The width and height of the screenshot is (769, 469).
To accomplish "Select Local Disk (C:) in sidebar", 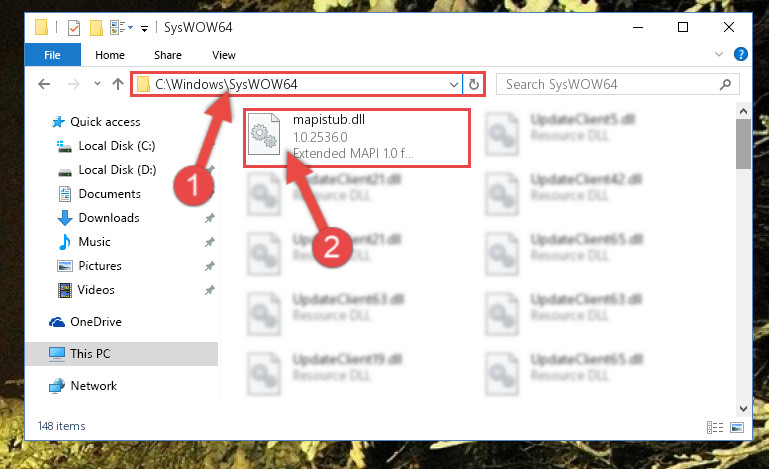I will (117, 146).
